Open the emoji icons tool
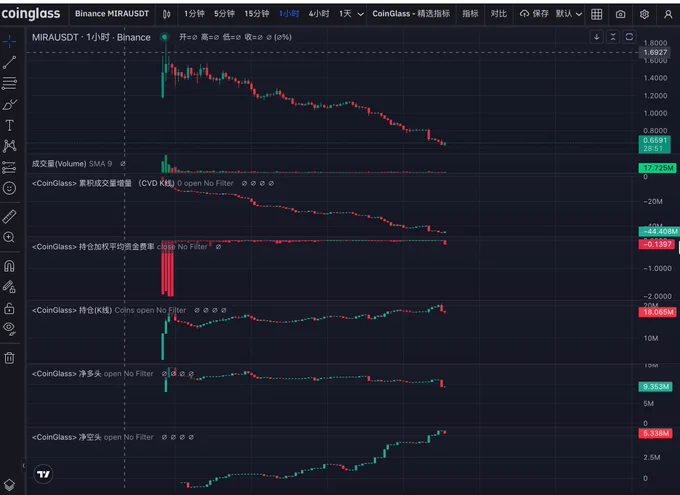 pos(10,188)
